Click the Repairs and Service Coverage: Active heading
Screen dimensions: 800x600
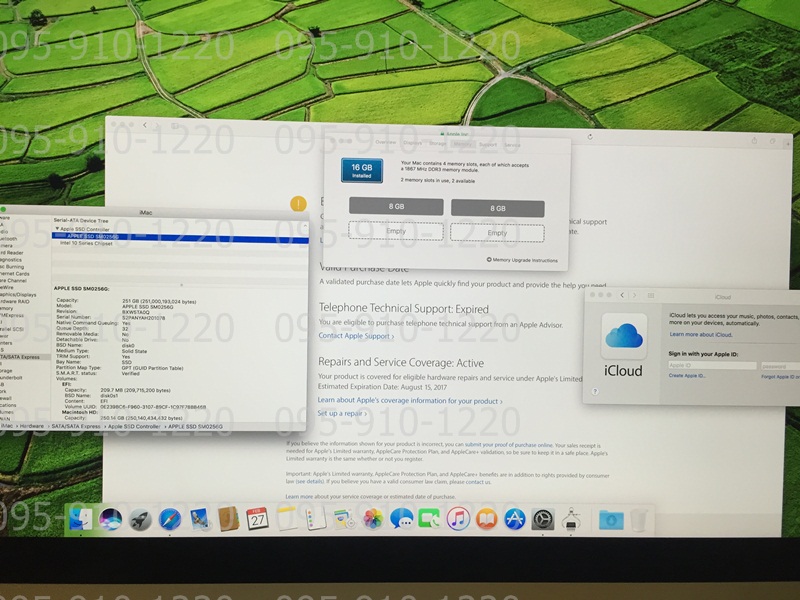tap(401, 363)
